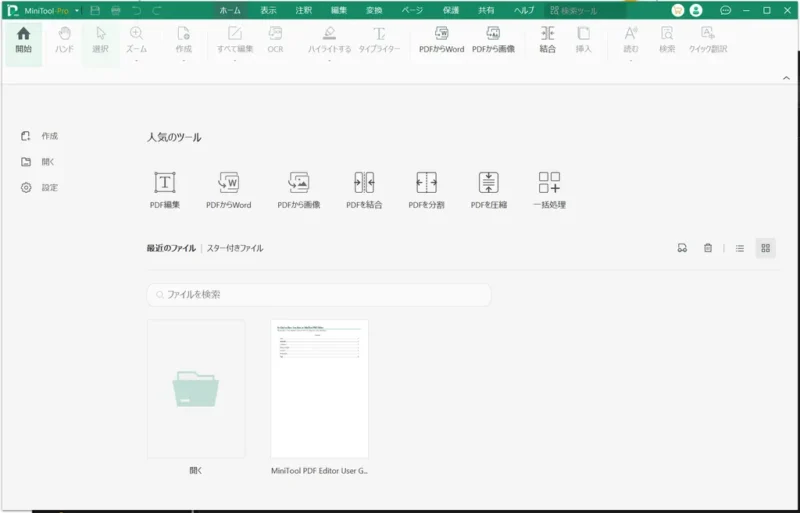Click PDFからWord in the ribbon toolbar
Screen dimensions: 800x513
coord(441,40)
